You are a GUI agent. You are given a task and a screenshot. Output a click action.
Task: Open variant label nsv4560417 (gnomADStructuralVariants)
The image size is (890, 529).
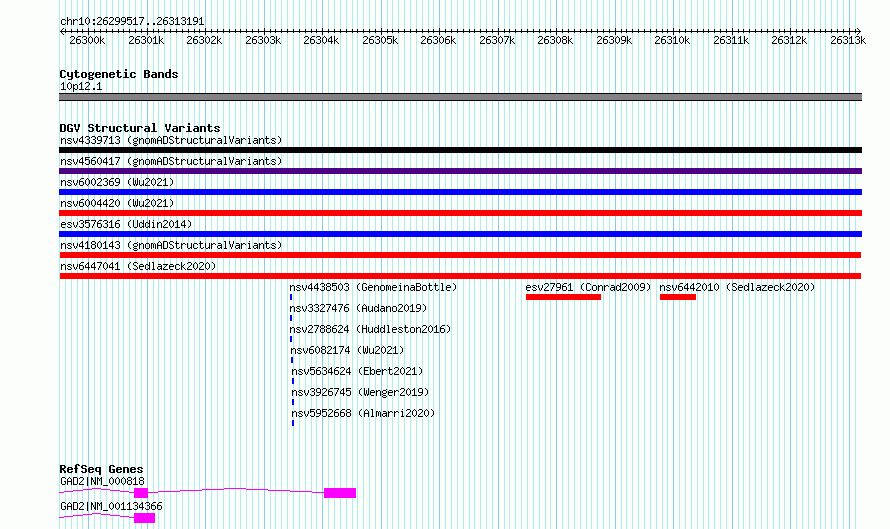pos(171,161)
